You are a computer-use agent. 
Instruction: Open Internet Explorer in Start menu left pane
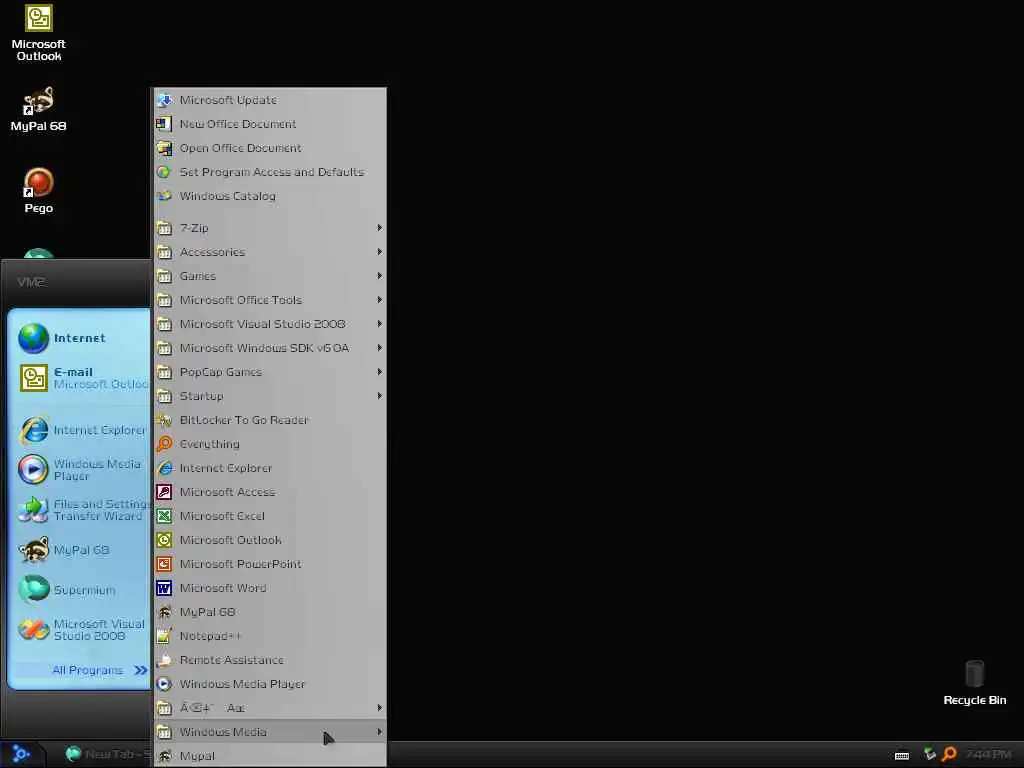pos(82,430)
